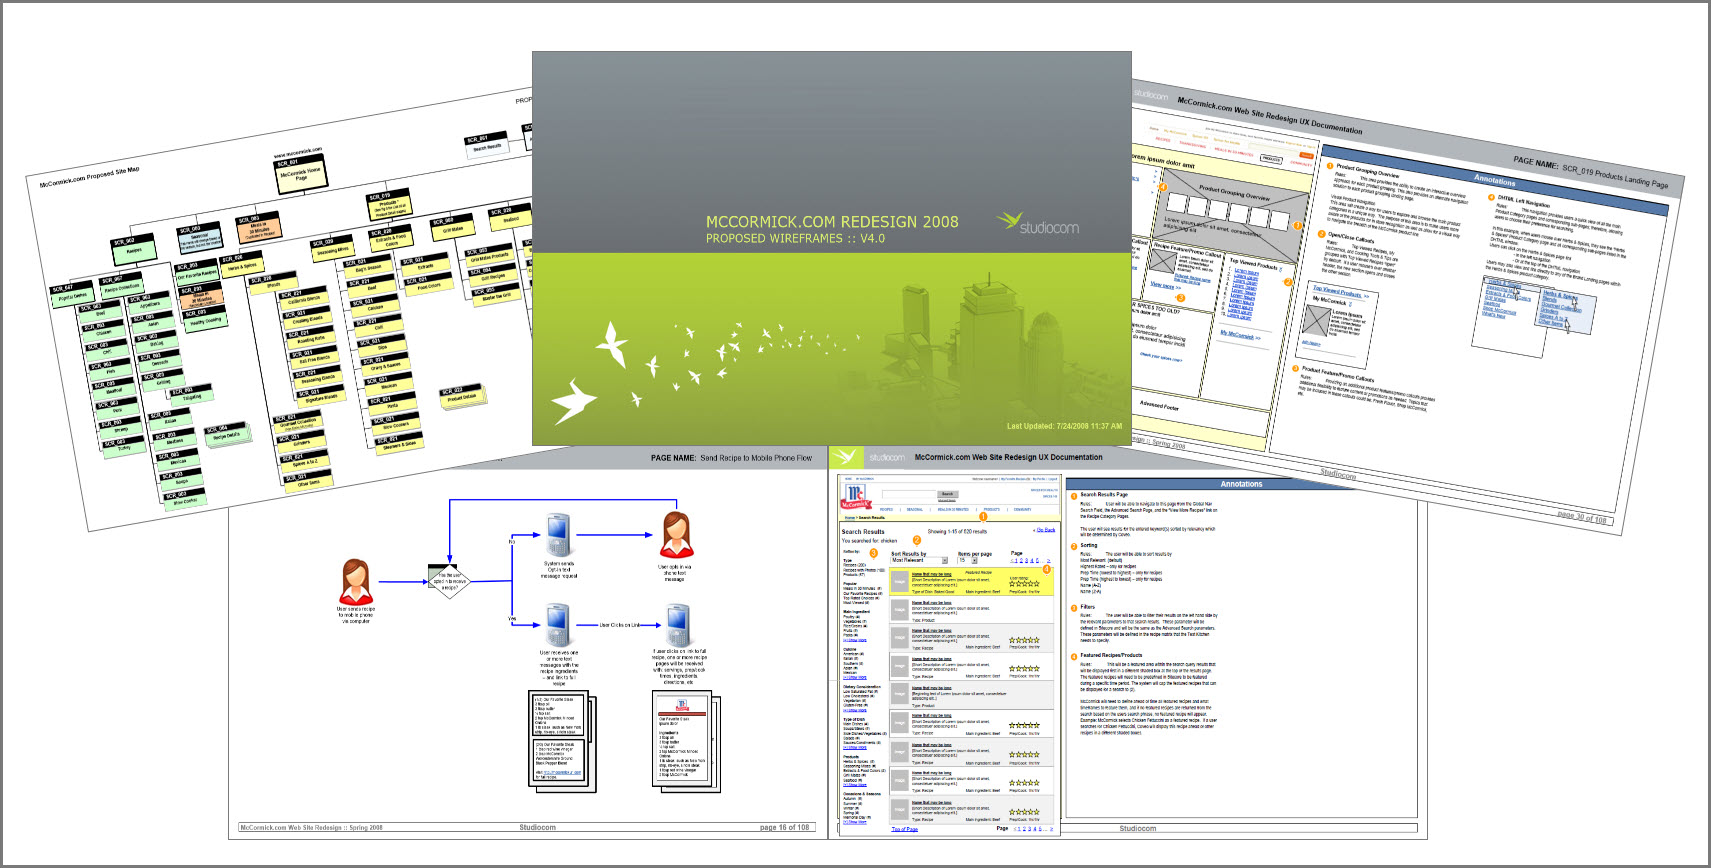Click the 'Grill Mates' box in the site map
Viewport: 1711px width, 868px height.
(452, 226)
